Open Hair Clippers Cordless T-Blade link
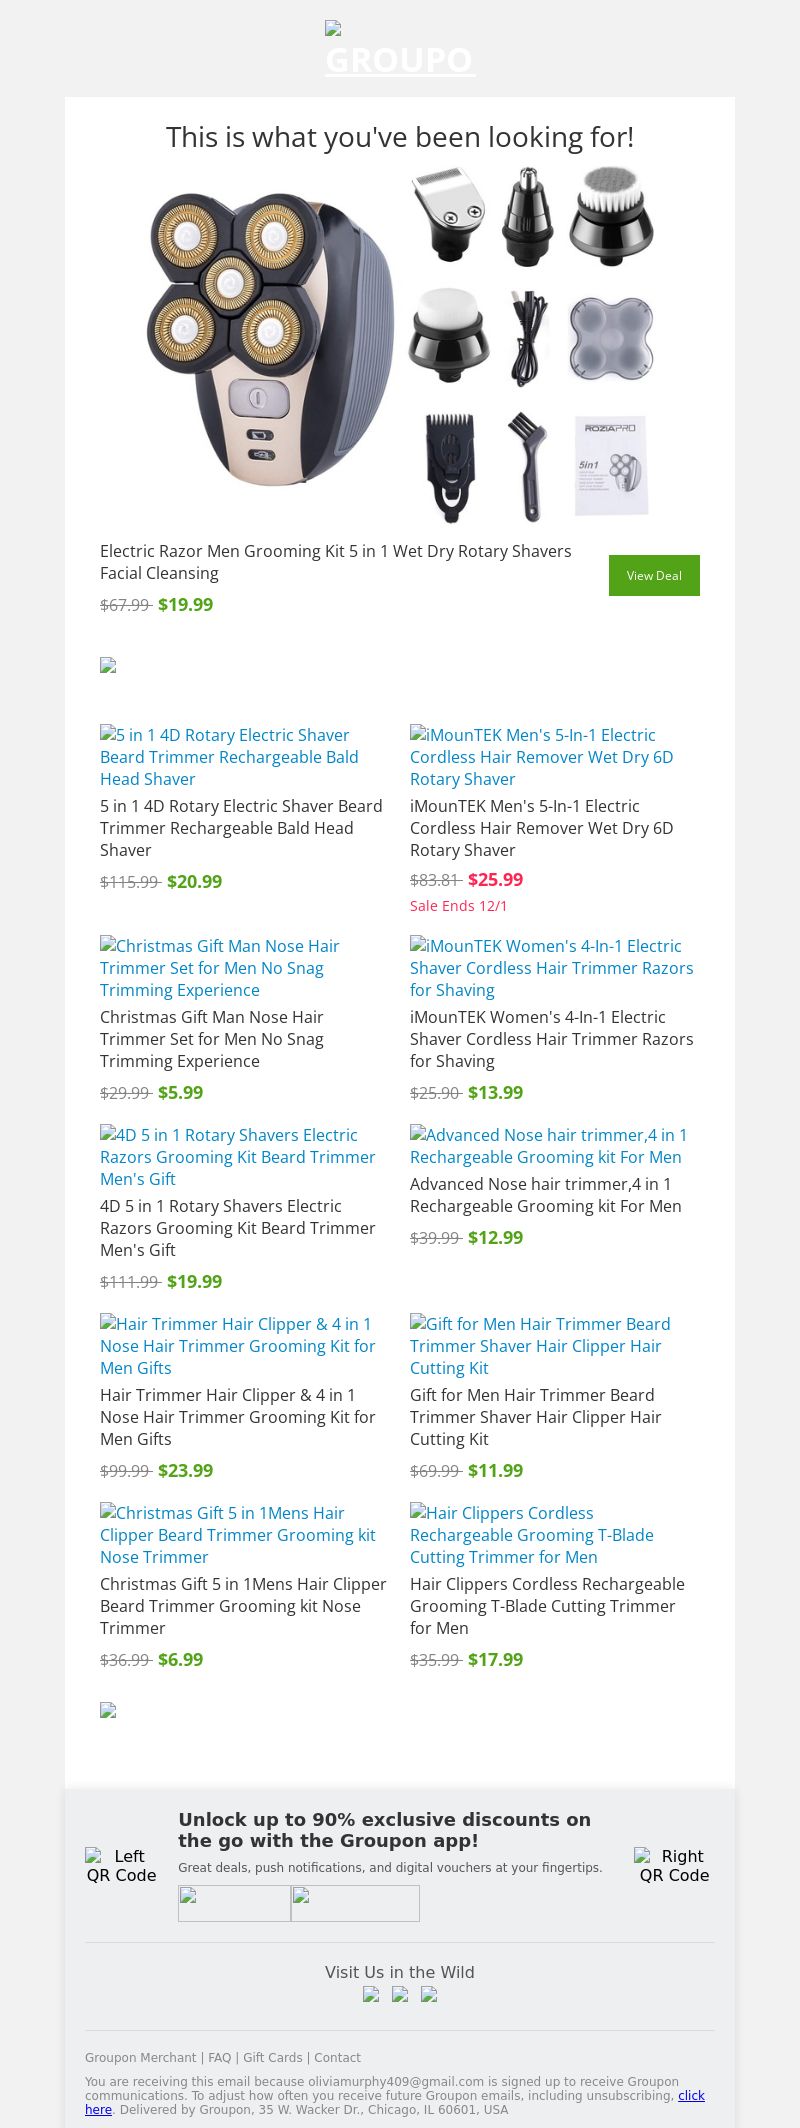 pyautogui.click(x=531, y=1535)
